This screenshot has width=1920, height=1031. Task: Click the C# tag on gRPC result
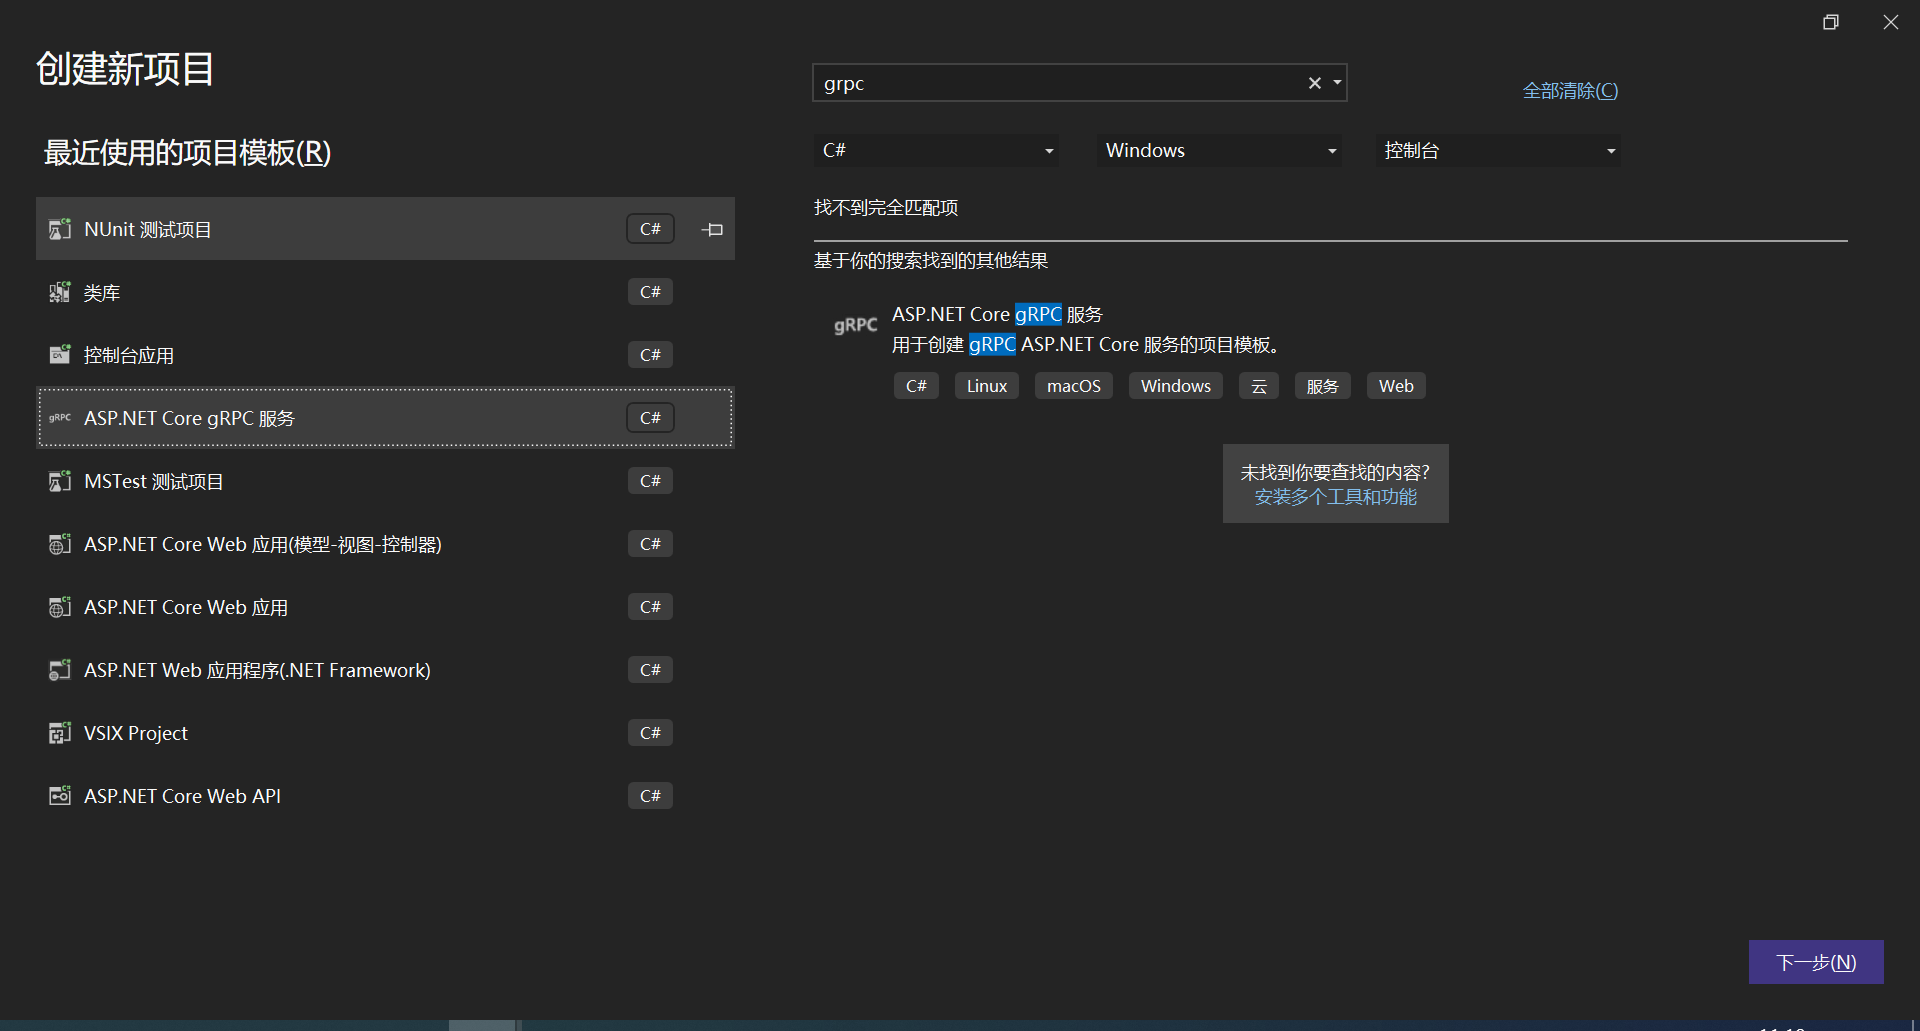point(916,386)
